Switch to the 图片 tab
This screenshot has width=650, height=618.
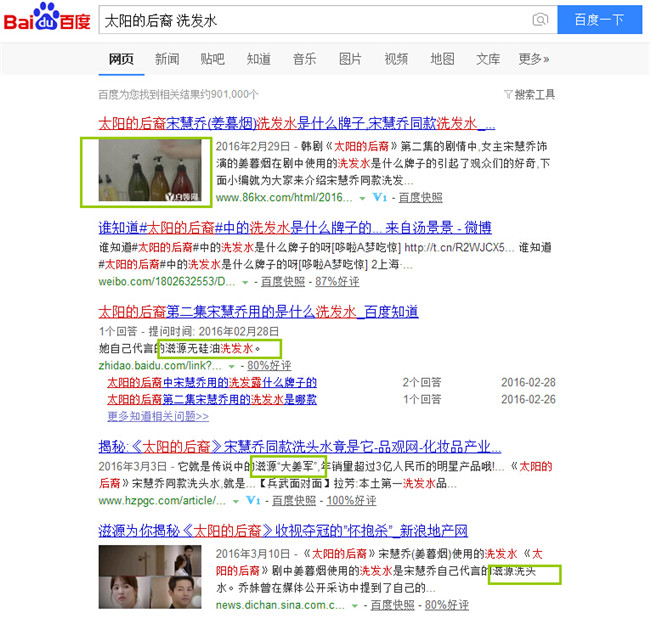[350, 59]
